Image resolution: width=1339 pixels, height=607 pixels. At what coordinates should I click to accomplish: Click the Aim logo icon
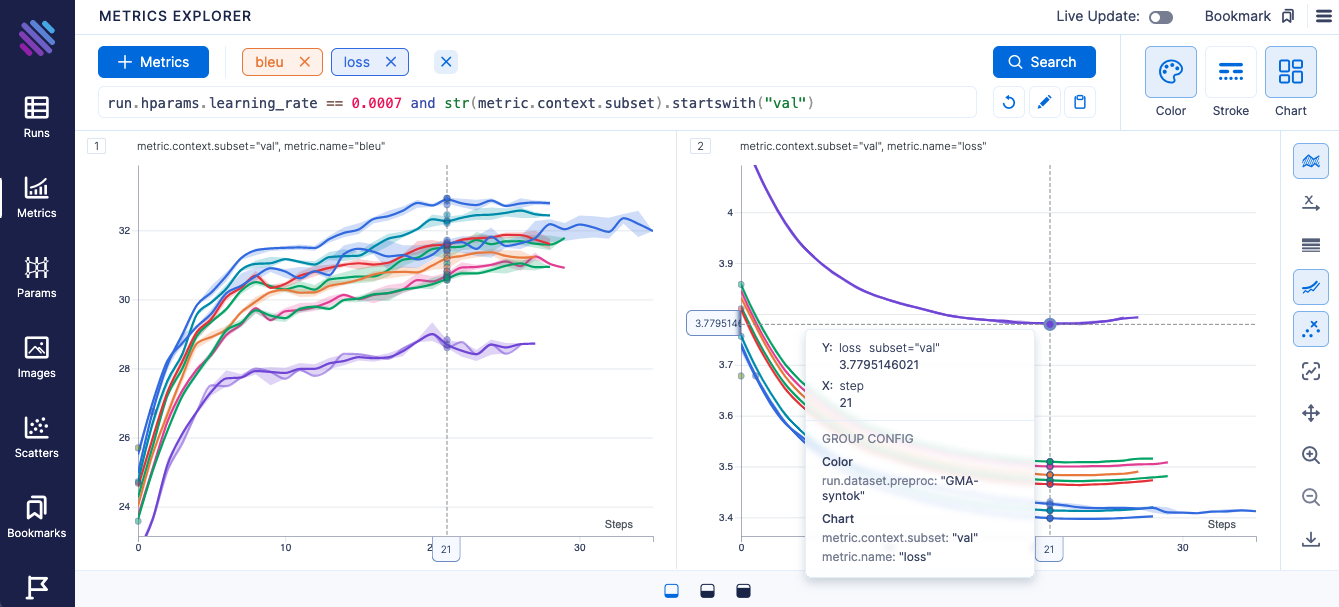tap(37, 37)
